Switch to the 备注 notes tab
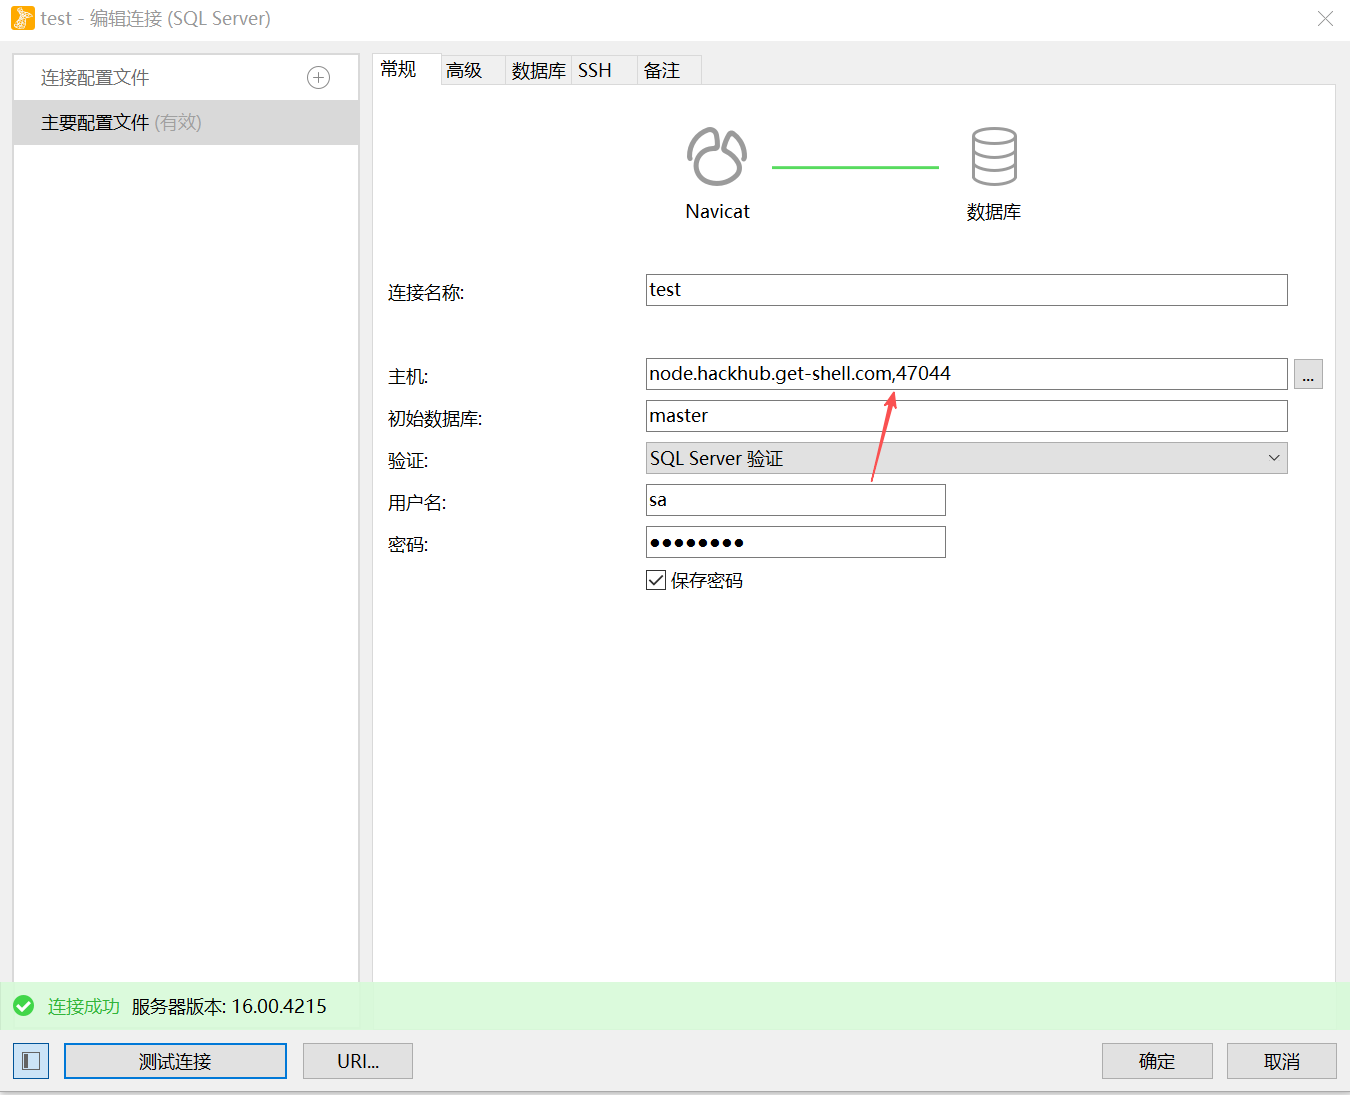1350x1095 pixels. click(x=661, y=70)
